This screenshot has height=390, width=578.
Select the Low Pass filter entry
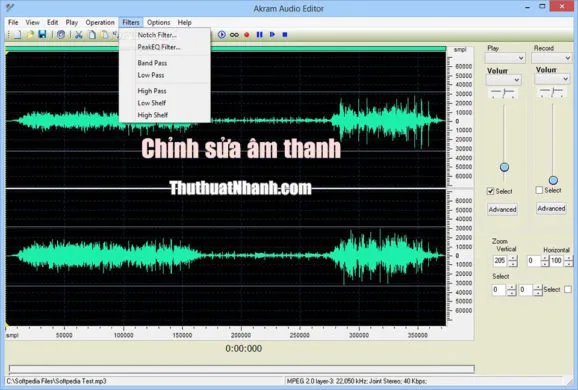tap(165, 75)
